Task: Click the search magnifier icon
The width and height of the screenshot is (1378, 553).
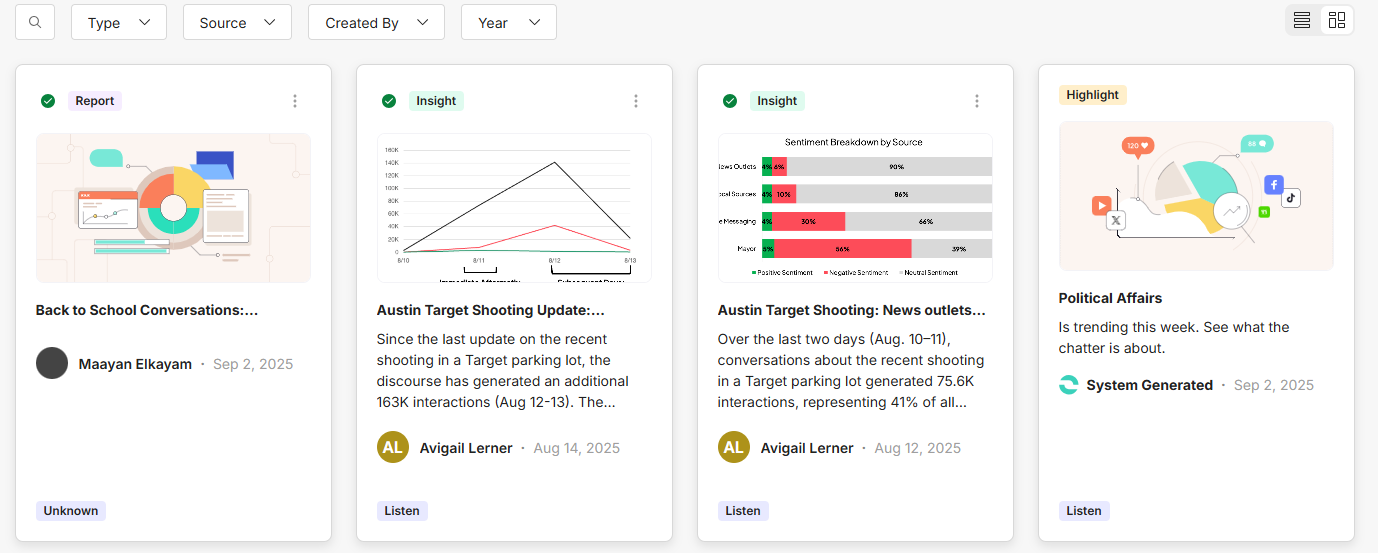Action: 35,22
